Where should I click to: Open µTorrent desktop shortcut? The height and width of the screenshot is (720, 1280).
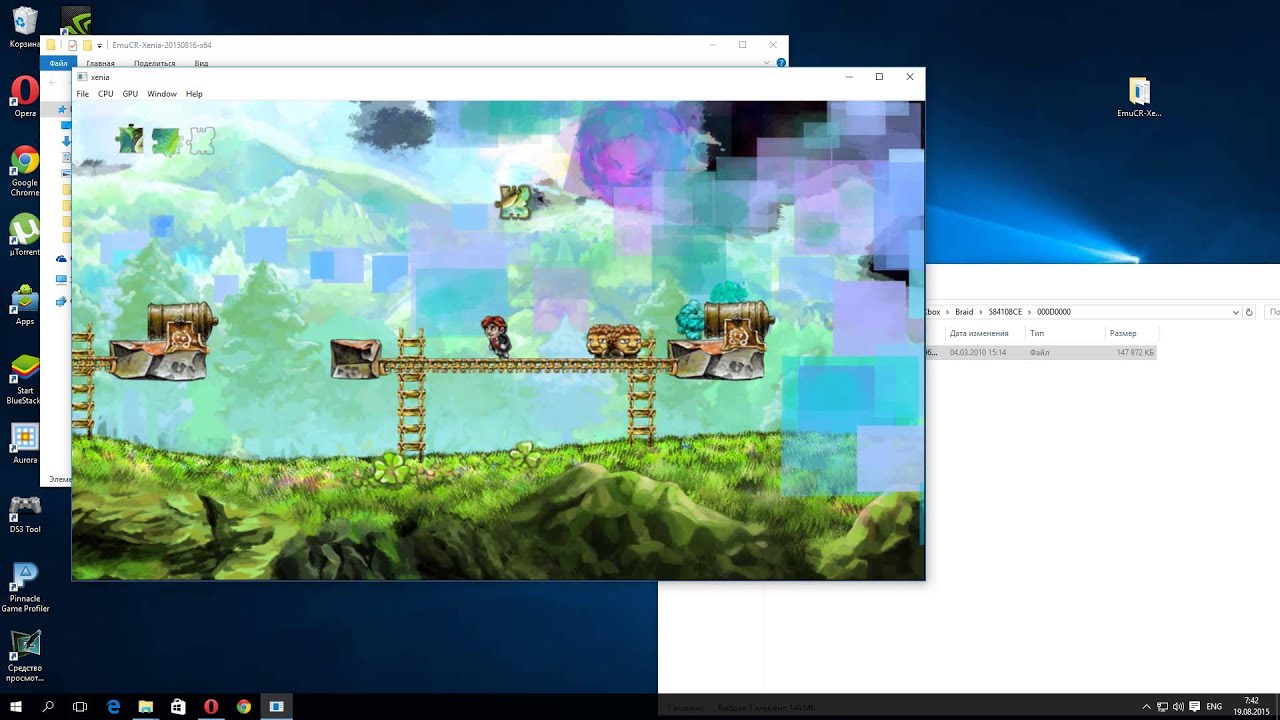tap(25, 236)
